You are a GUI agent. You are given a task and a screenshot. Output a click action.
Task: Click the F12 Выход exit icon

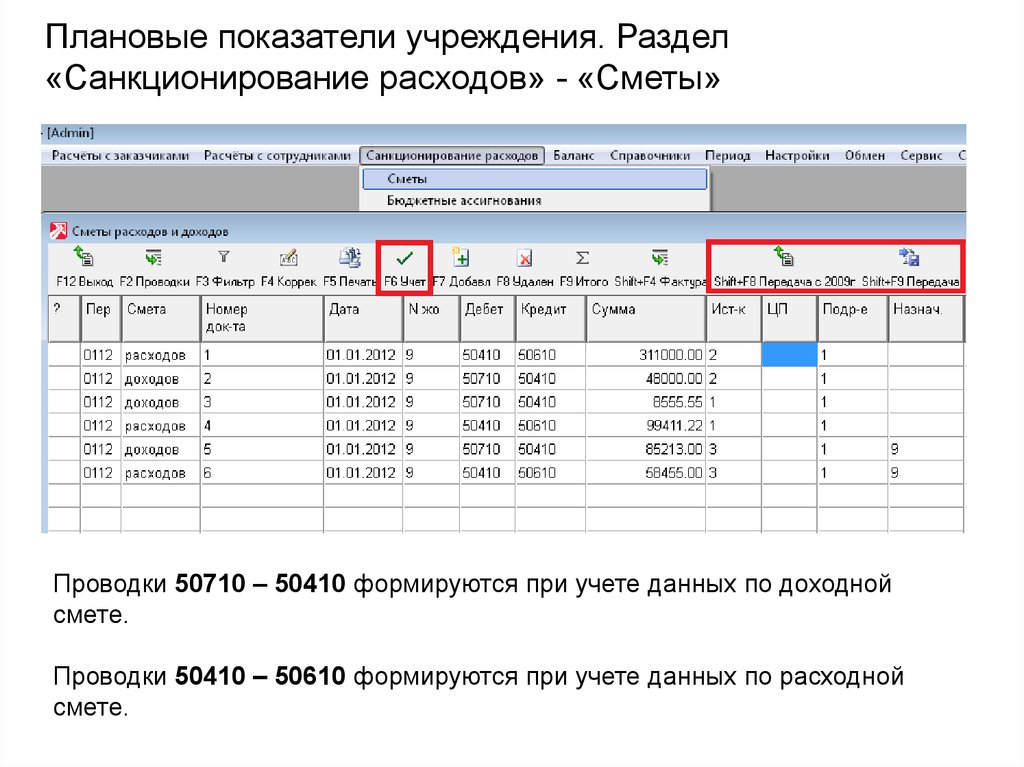84,259
